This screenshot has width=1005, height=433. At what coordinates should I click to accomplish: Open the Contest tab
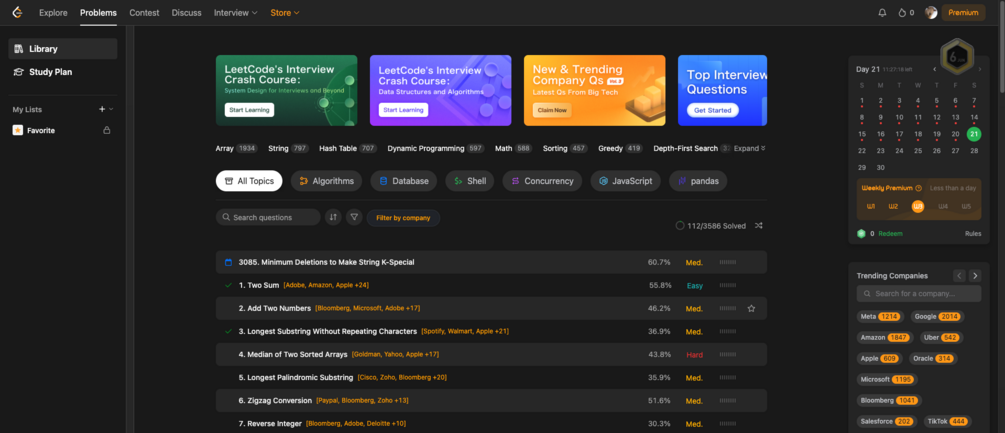pyautogui.click(x=144, y=13)
